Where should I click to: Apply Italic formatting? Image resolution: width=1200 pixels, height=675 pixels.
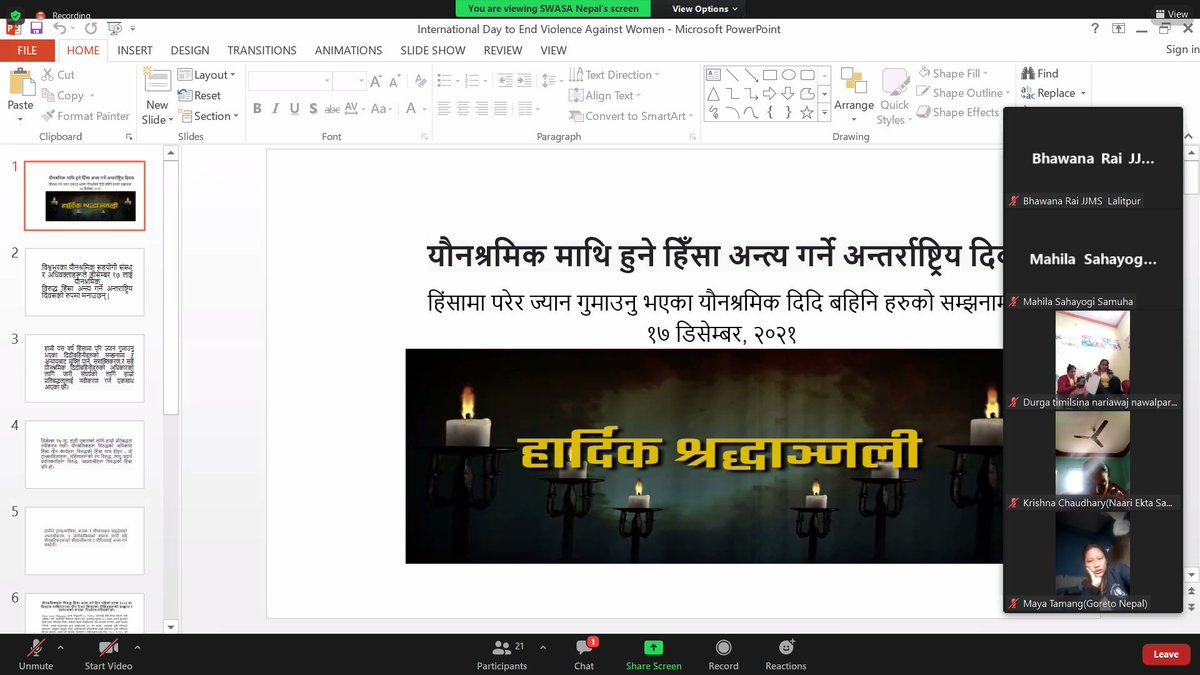tap(276, 108)
